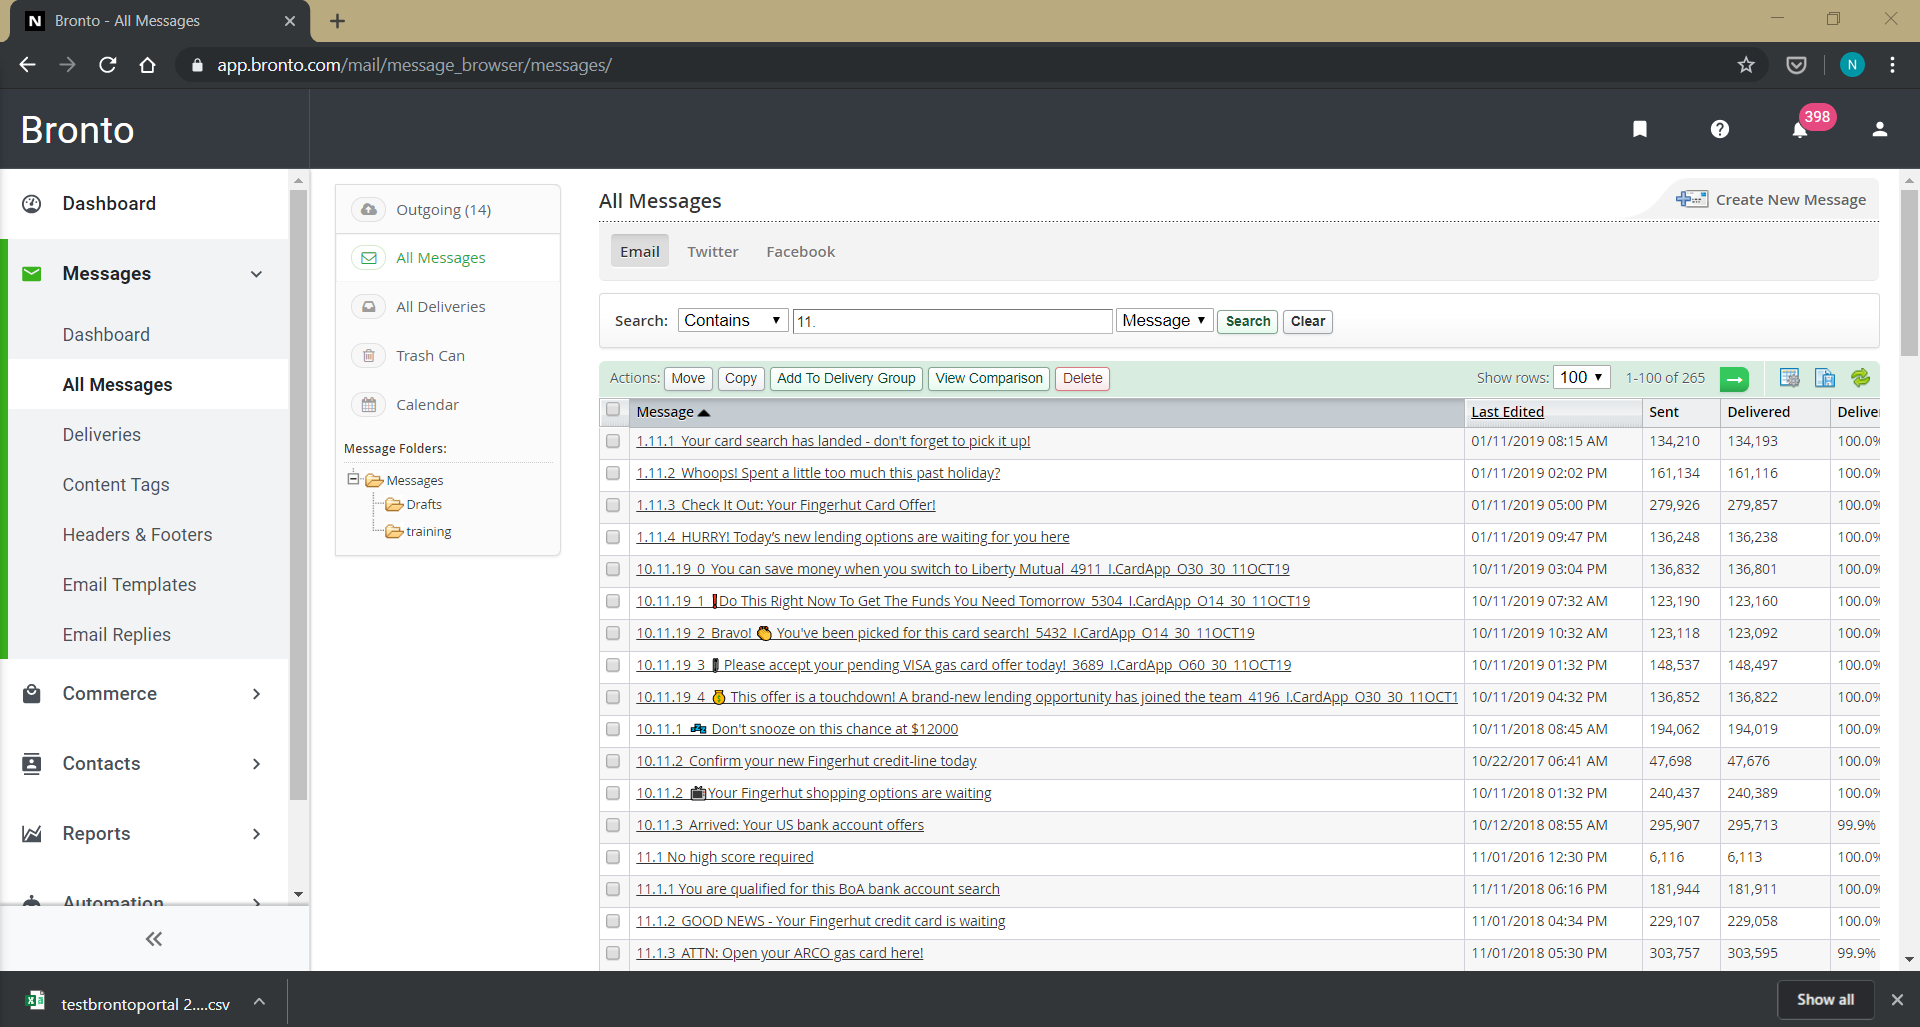1920x1027 pixels.
Task: Click the green refresh icon above table
Action: 1860,378
